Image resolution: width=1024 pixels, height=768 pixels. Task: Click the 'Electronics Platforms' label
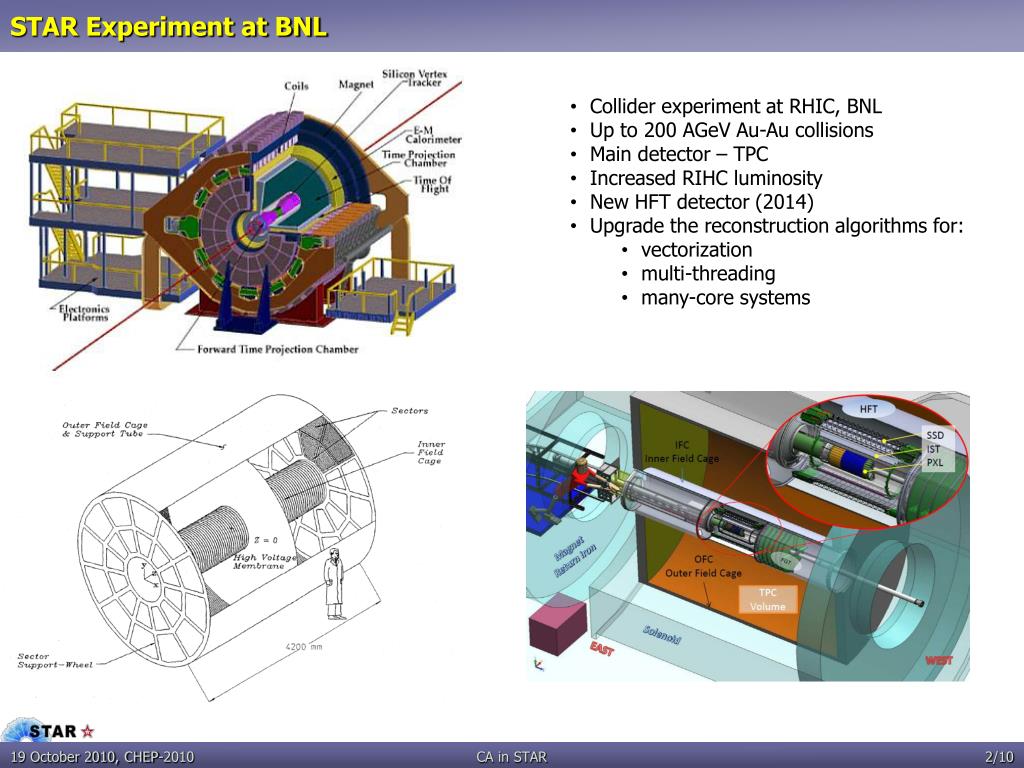tap(84, 313)
